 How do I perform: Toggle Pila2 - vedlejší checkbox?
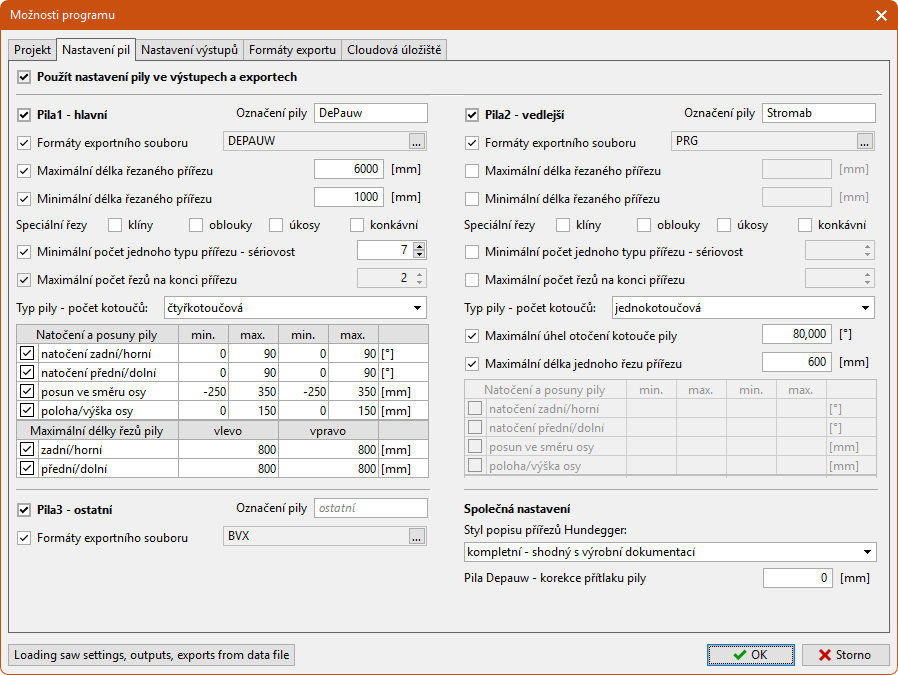472,115
